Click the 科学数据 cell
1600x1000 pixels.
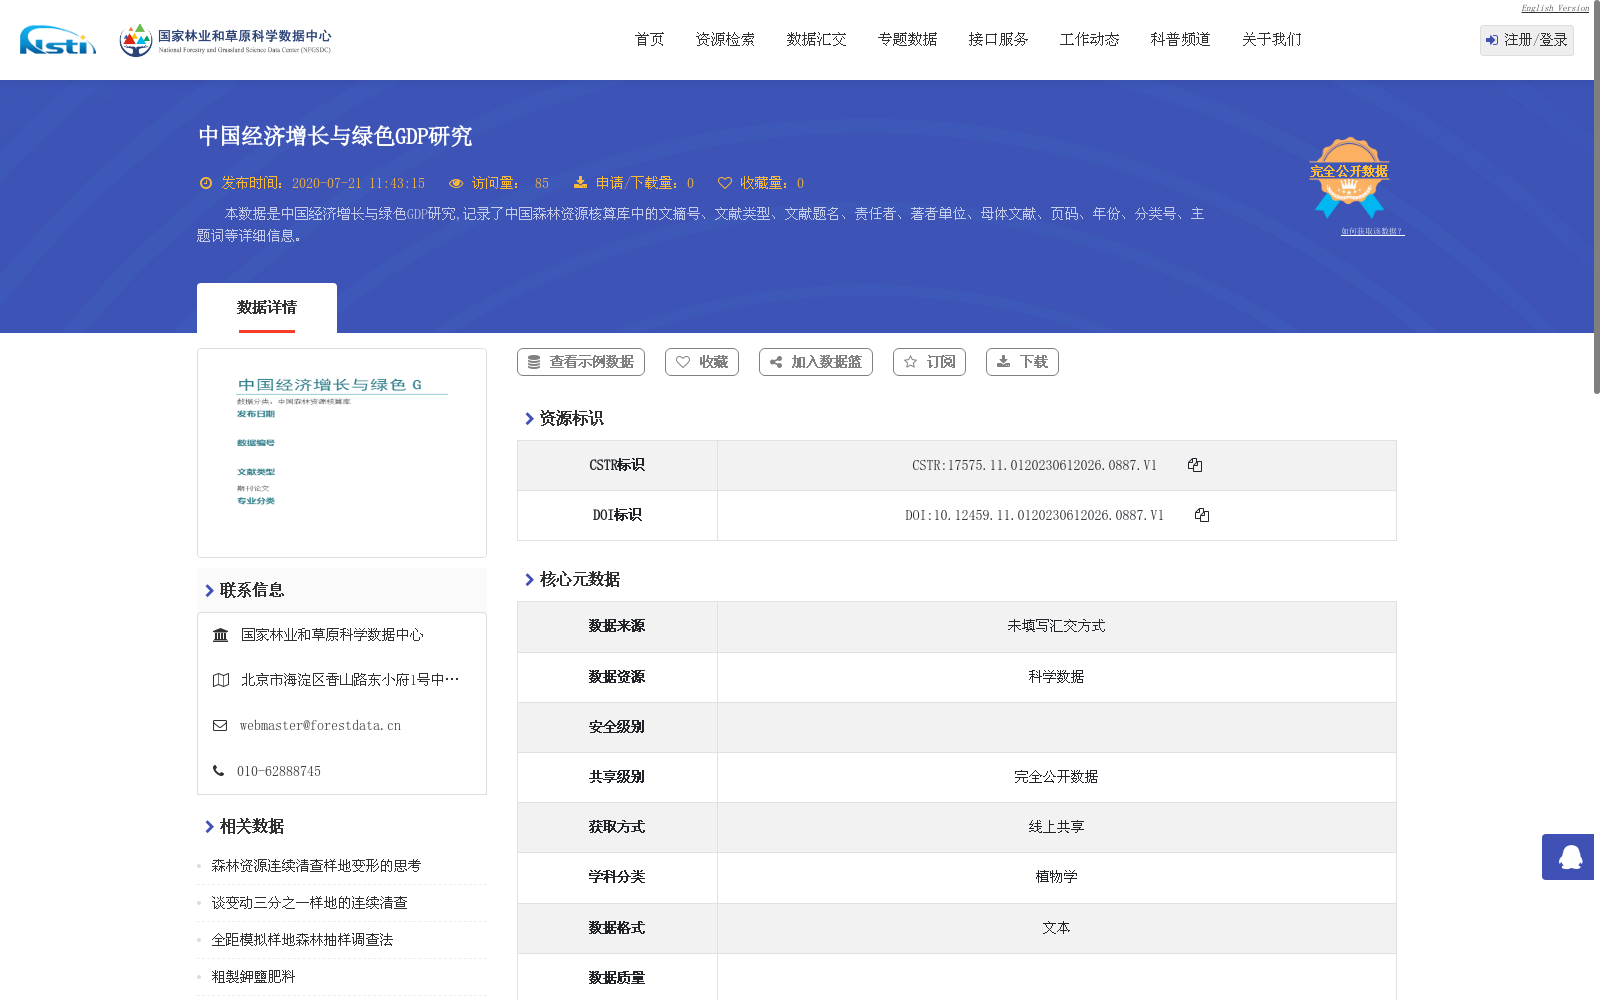coord(1056,677)
